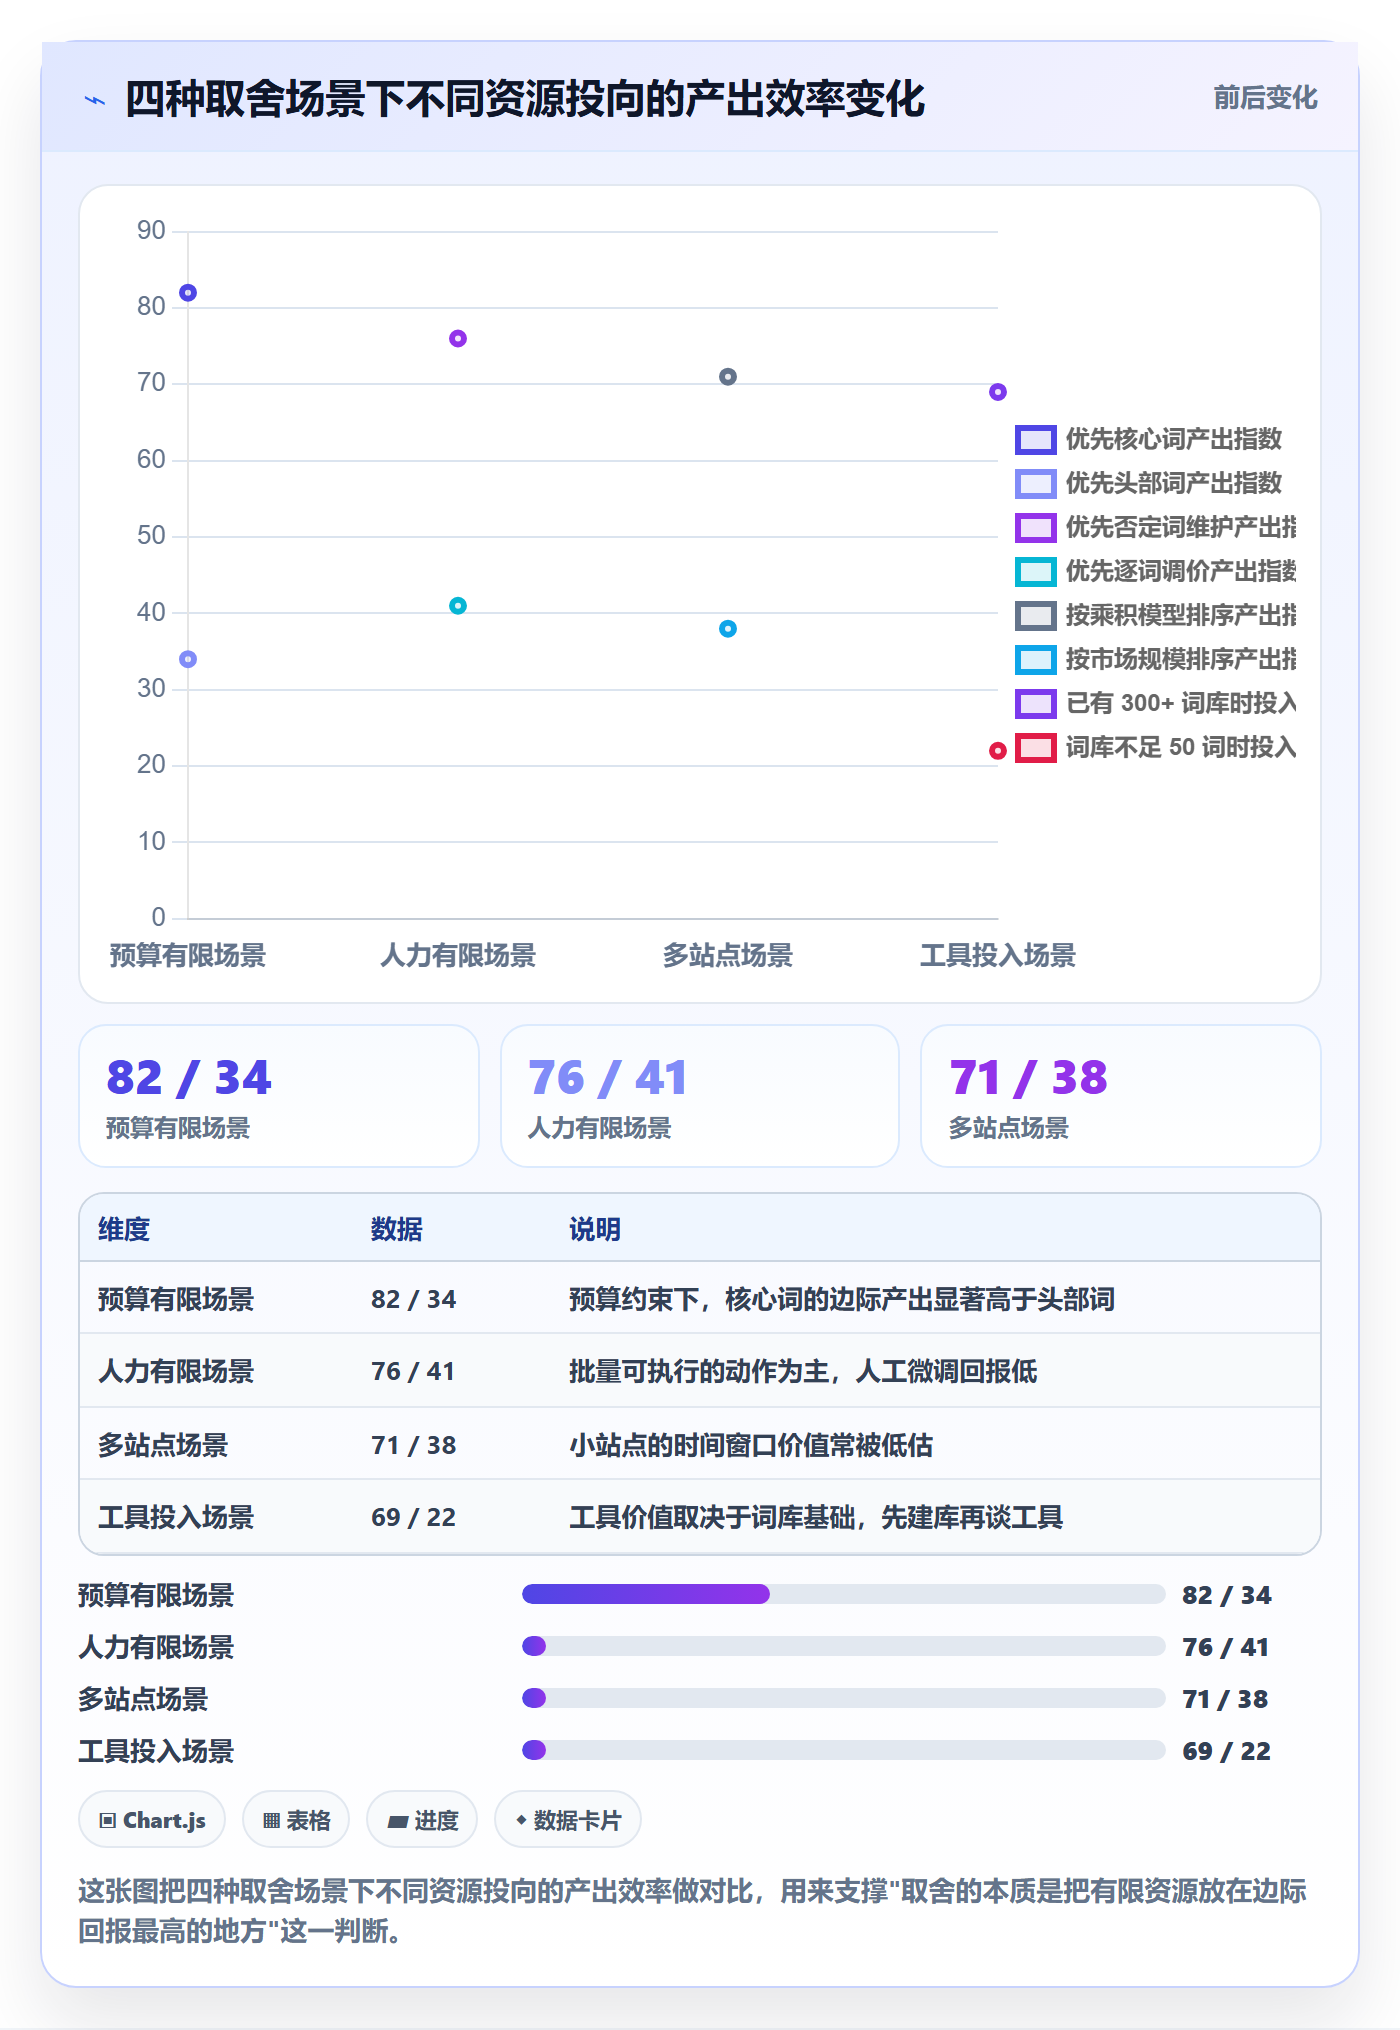Click the progress bar for 预算有限场景
The image size is (1400, 2030).
843,1594
